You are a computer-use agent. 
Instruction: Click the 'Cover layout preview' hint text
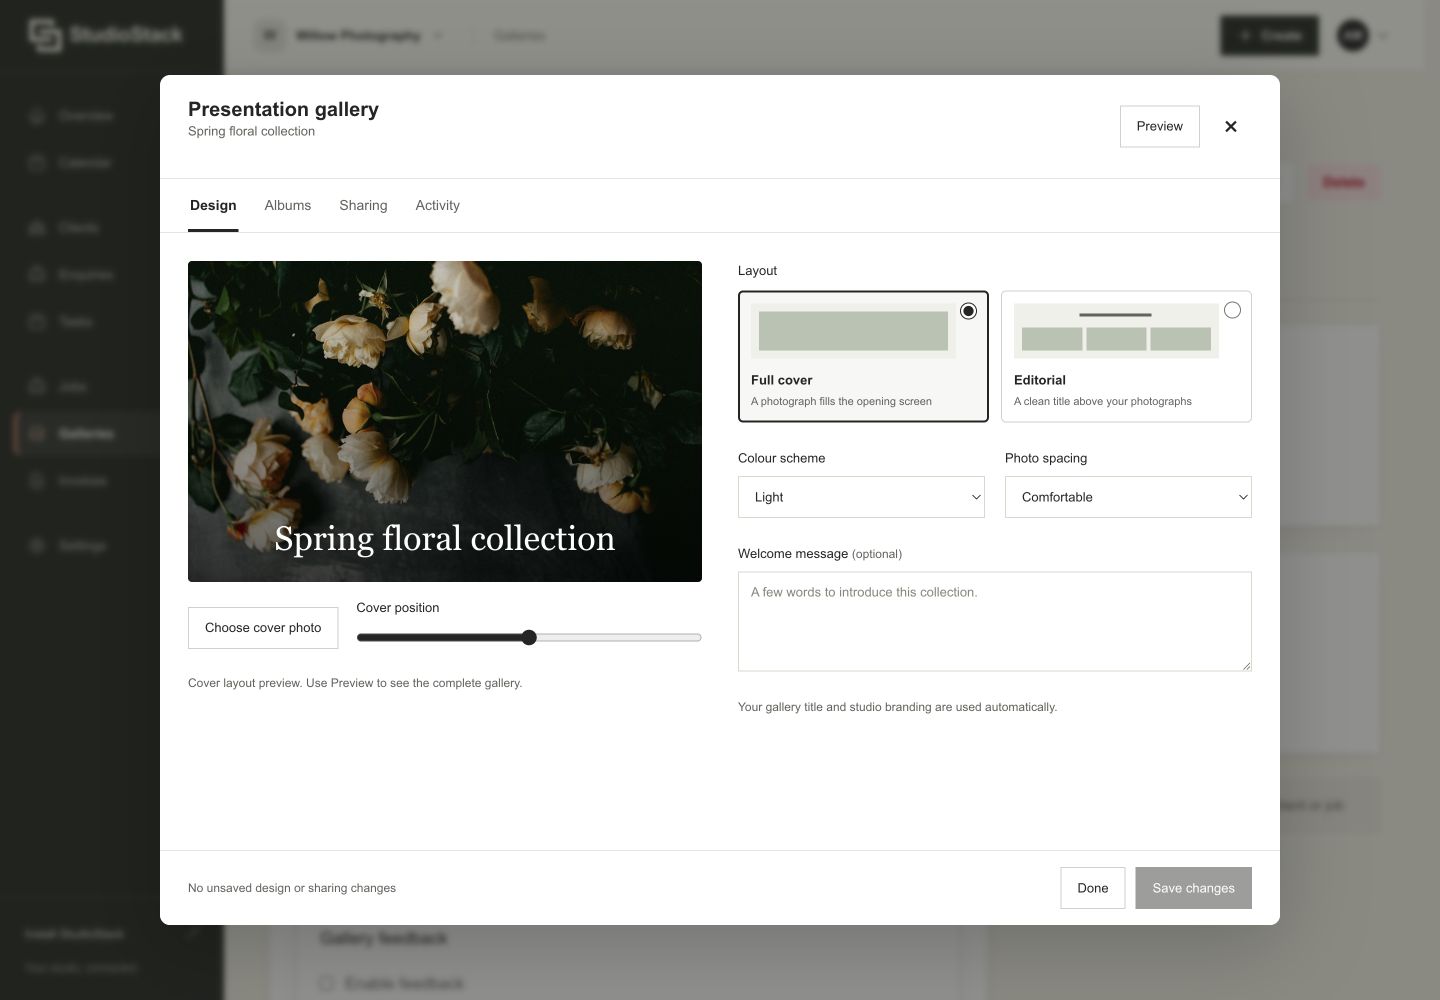pos(355,683)
